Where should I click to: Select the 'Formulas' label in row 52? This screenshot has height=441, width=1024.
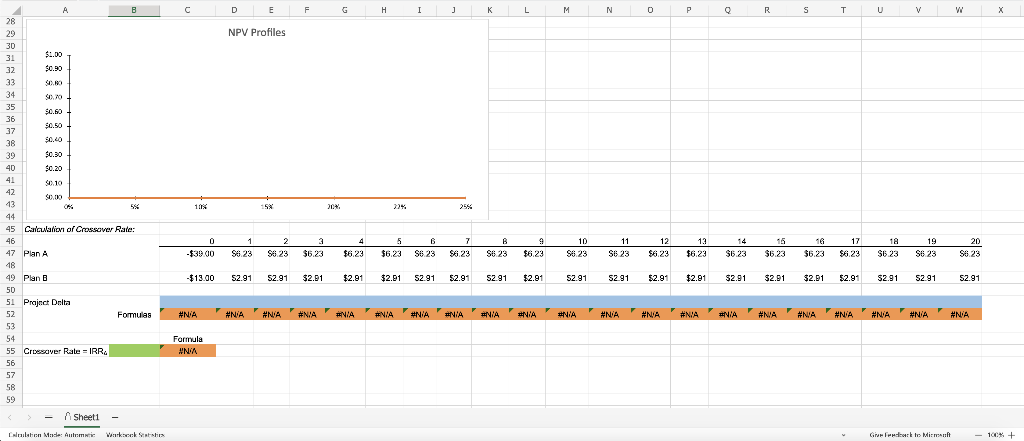134,314
